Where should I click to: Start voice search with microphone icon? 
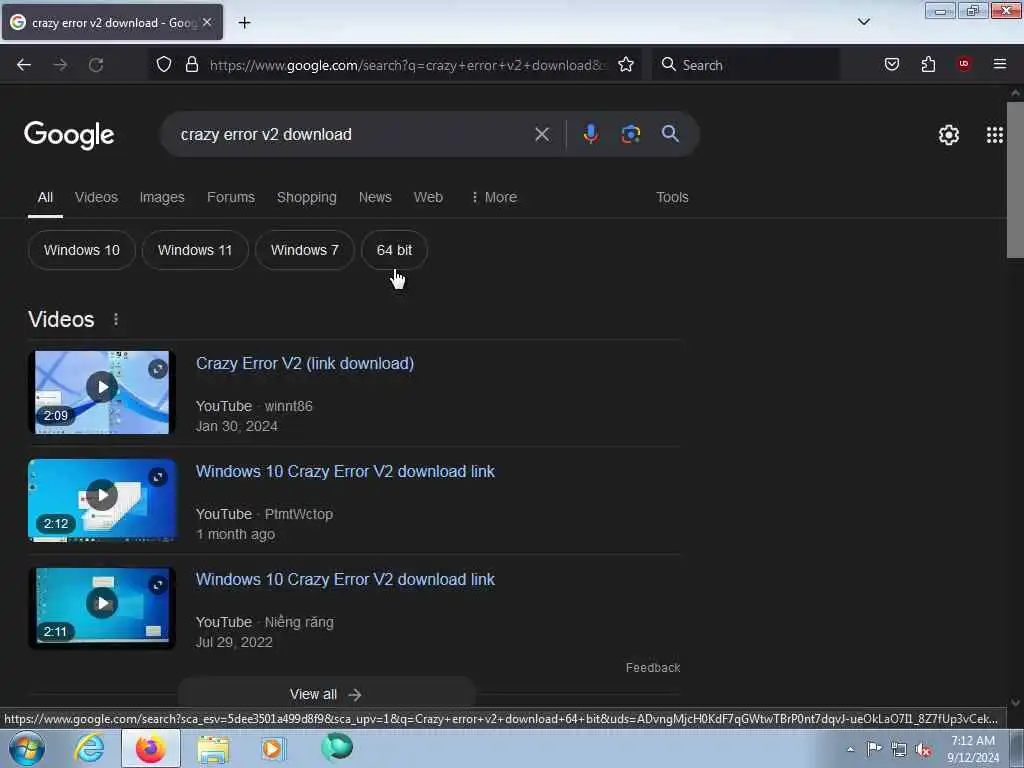click(590, 134)
